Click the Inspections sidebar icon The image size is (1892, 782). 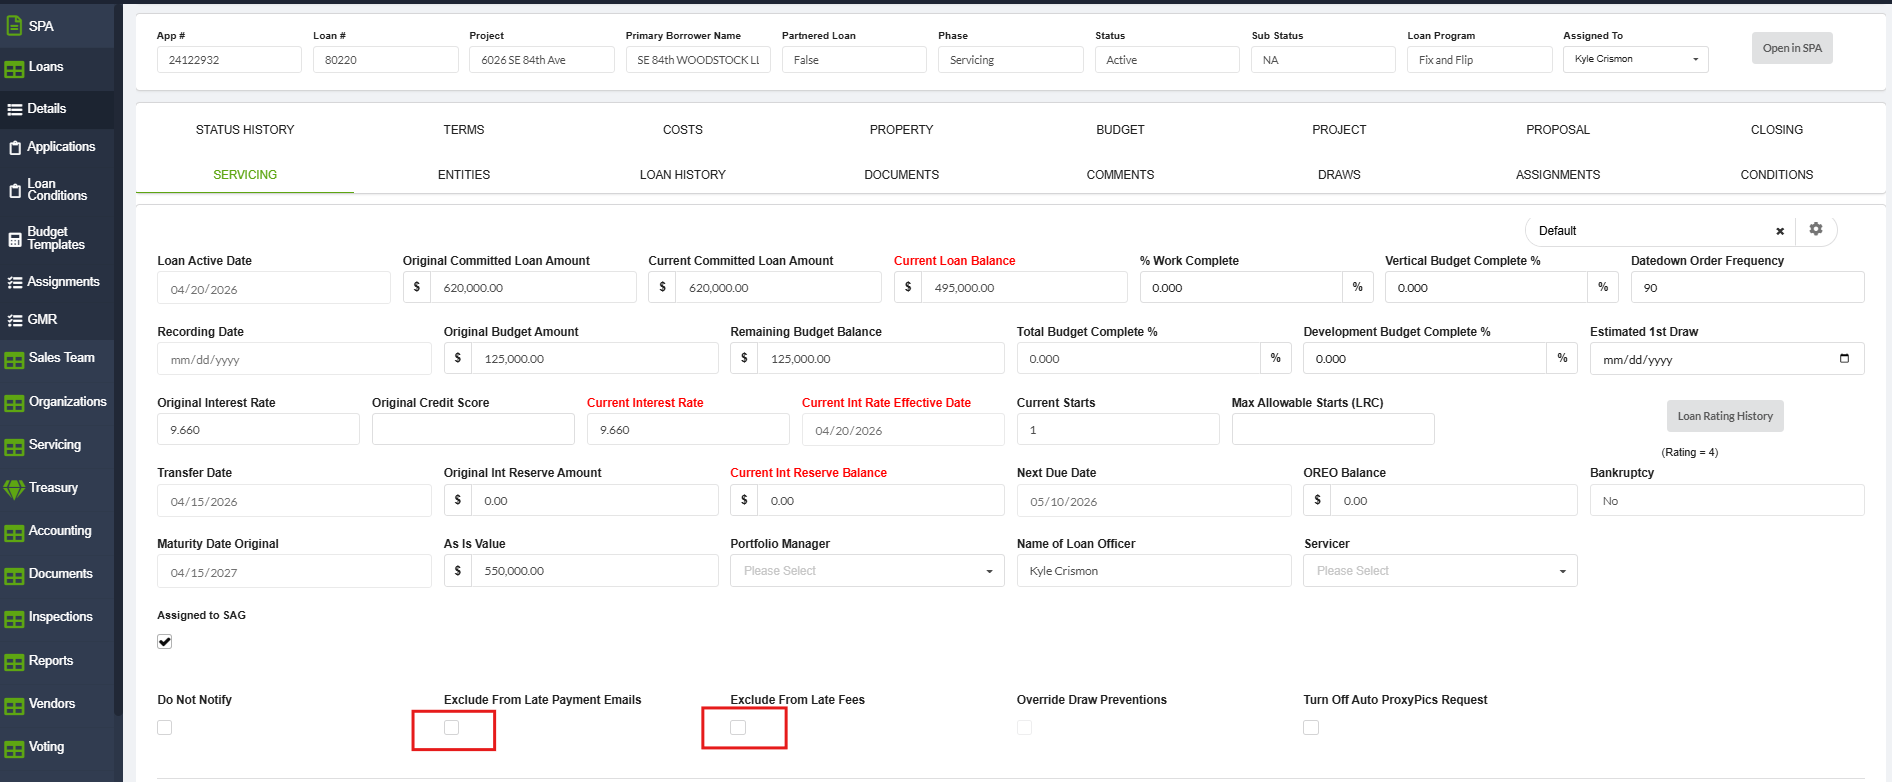pos(14,619)
